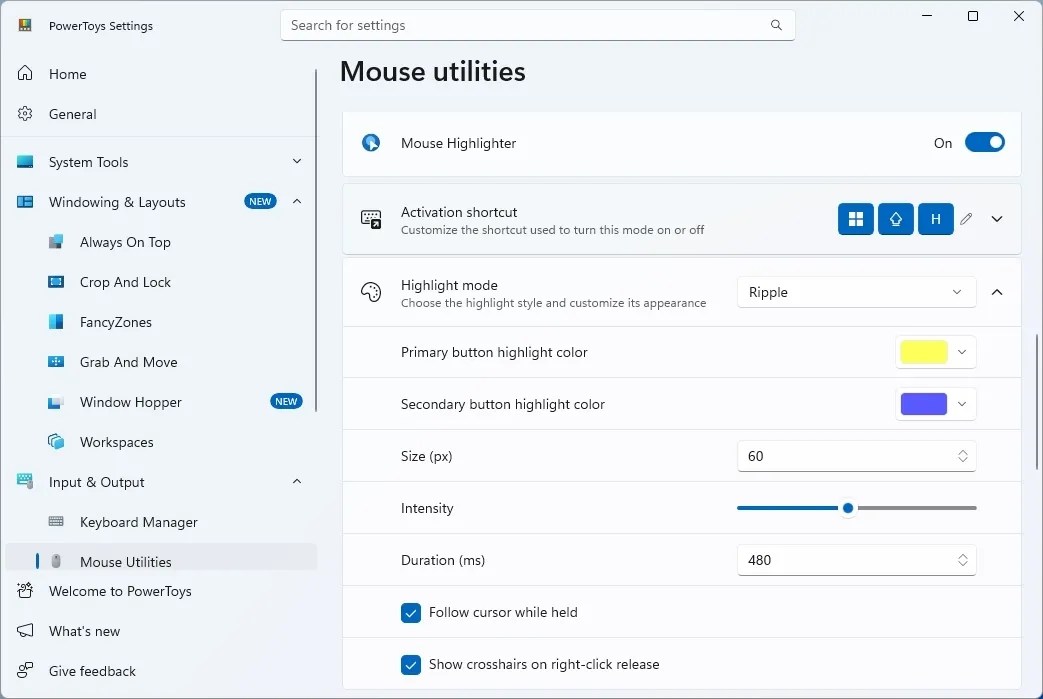1043x699 pixels.
Task: Click the Home house icon
Action: (25, 73)
